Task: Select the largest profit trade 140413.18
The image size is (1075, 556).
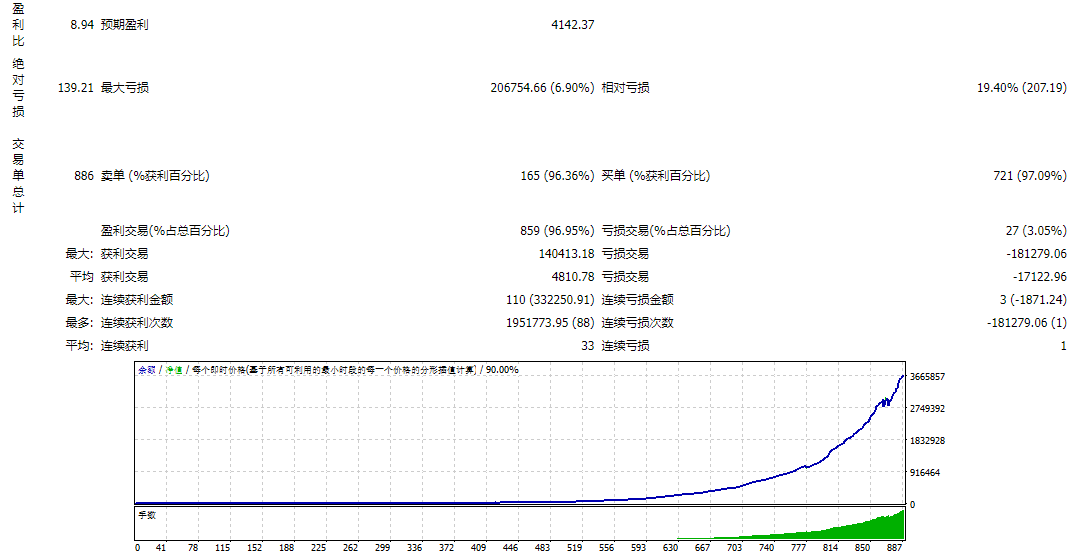Action: [567, 254]
